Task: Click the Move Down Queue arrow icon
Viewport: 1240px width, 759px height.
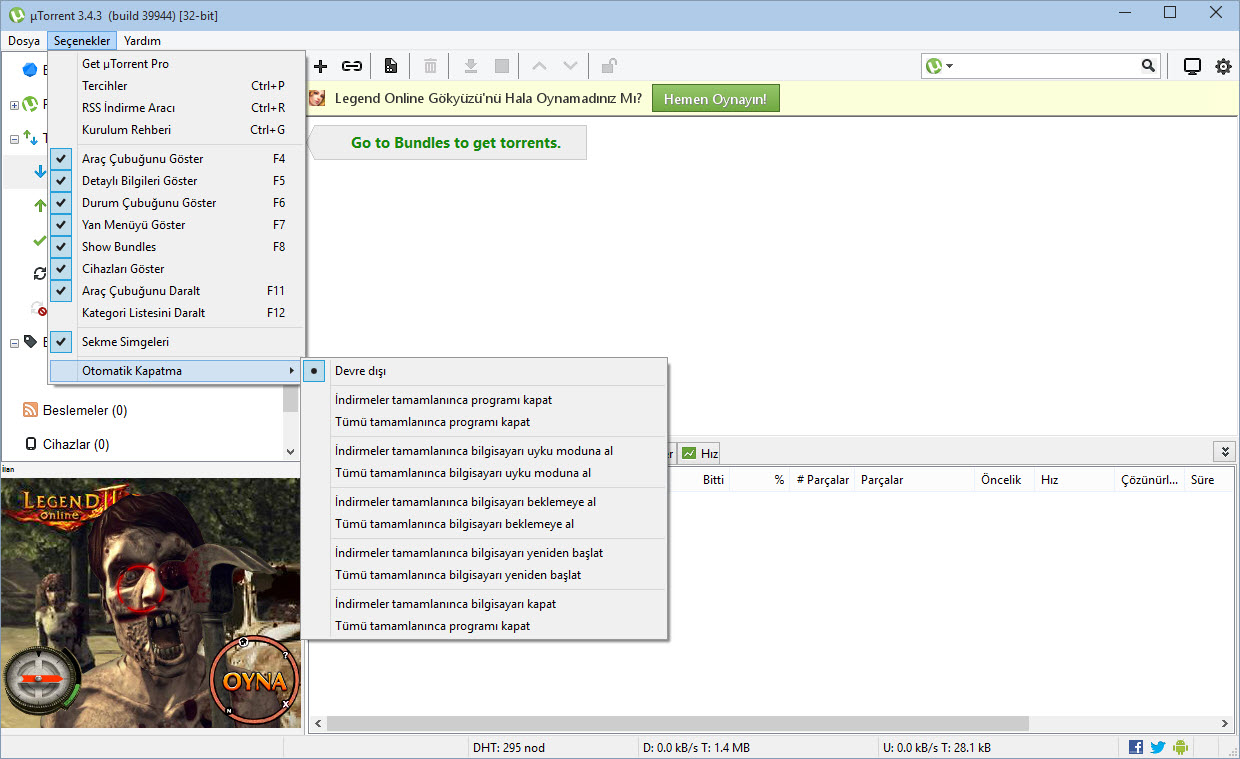Action: tap(570, 66)
